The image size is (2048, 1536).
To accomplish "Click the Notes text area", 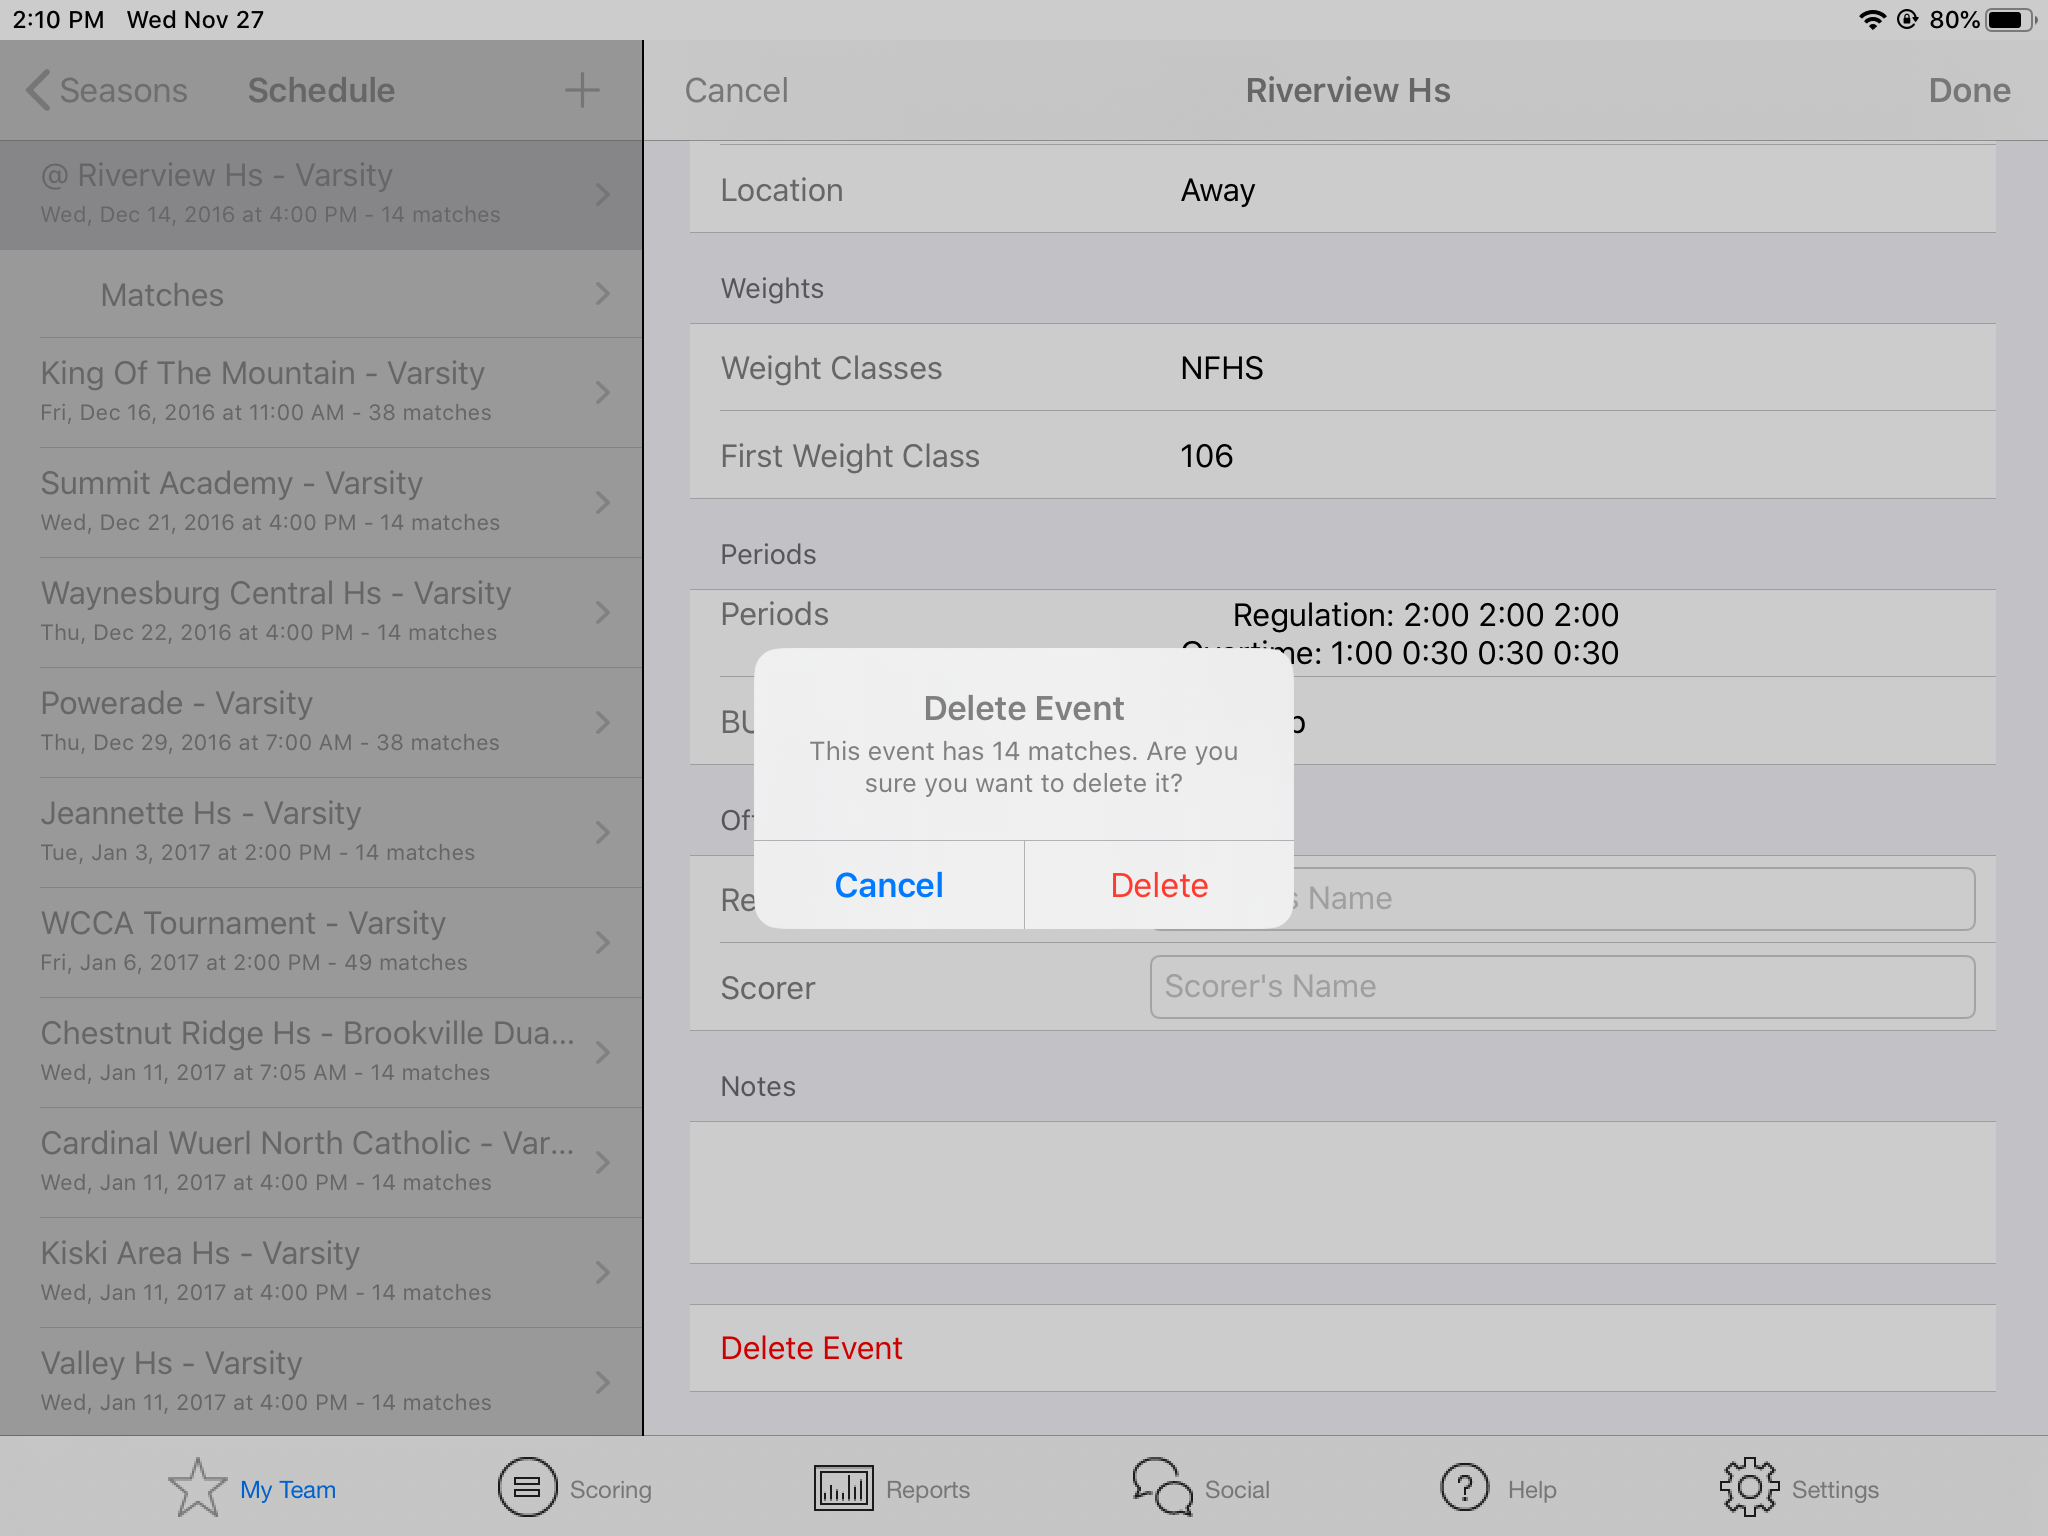I will [x=1342, y=1192].
